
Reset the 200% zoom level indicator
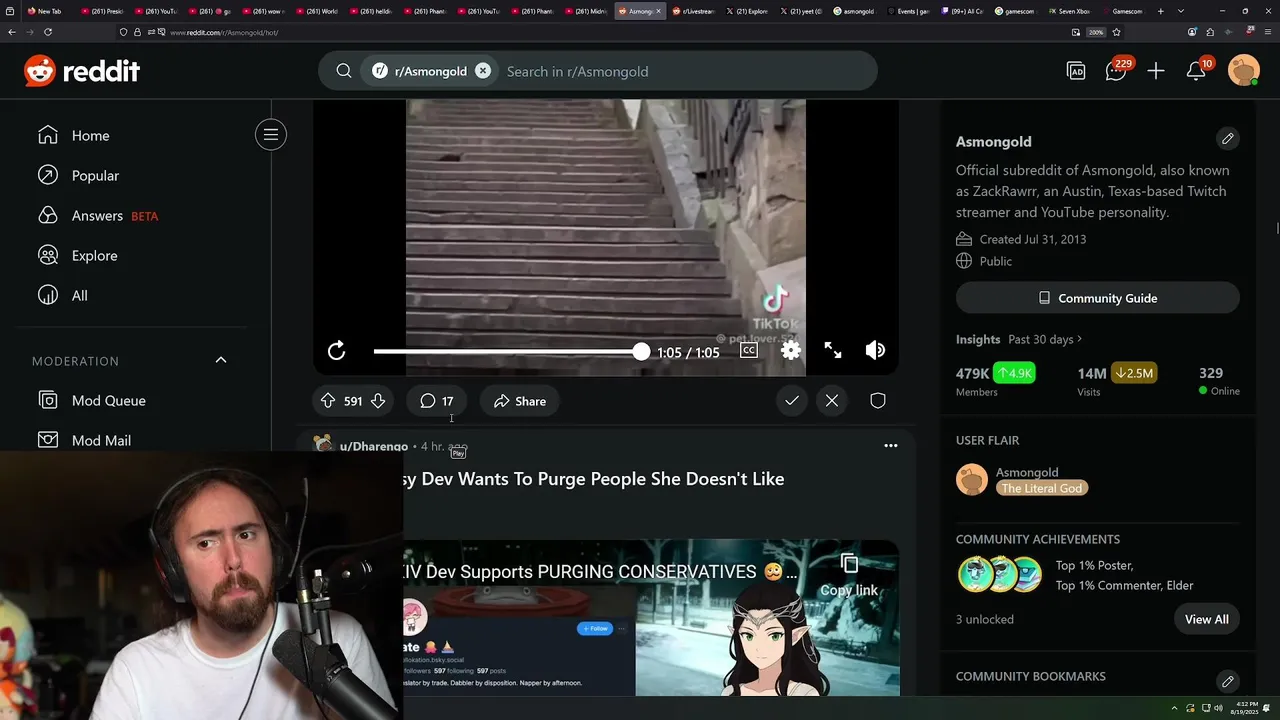tap(1096, 32)
